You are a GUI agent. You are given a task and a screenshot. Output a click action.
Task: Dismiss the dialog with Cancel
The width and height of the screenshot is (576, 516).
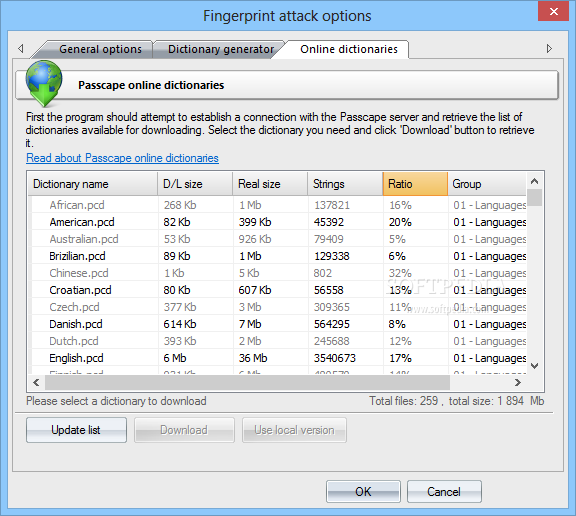[x=444, y=491]
